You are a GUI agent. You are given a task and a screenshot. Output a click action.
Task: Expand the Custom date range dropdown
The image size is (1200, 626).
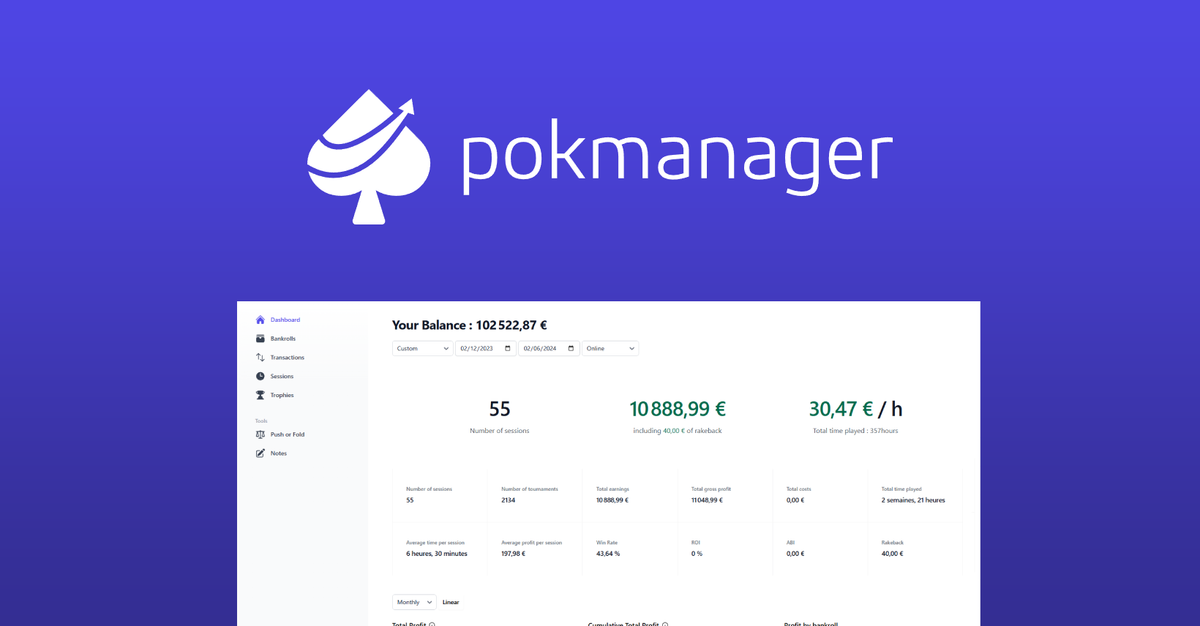tap(422, 349)
